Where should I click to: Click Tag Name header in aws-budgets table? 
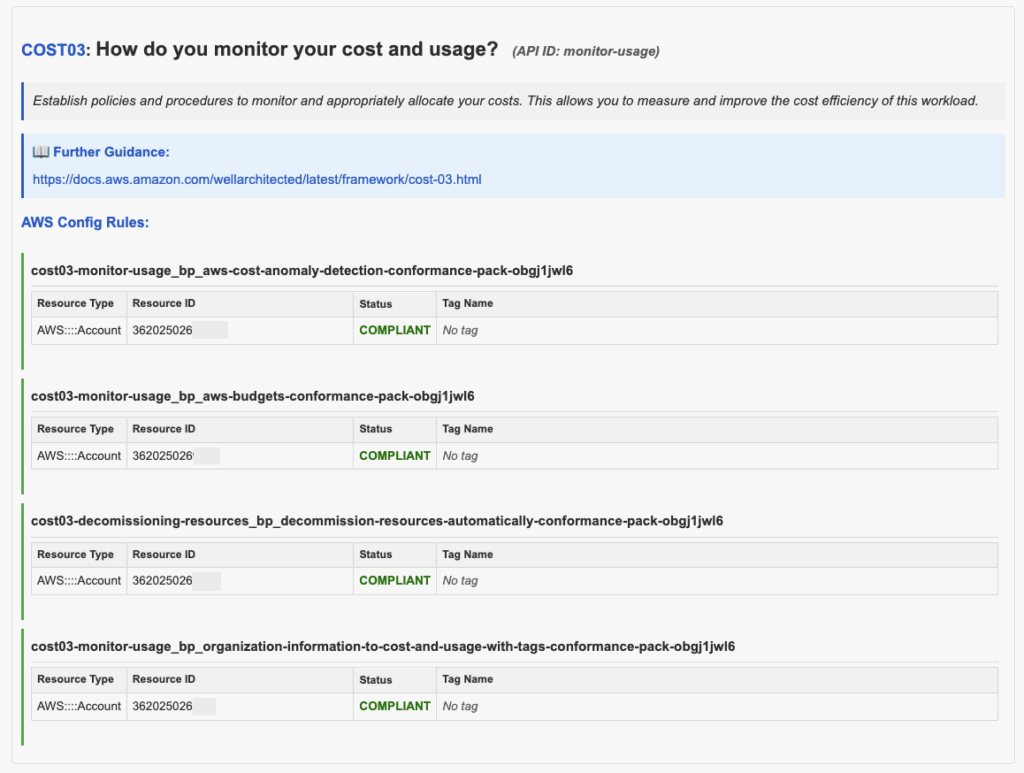coord(468,429)
